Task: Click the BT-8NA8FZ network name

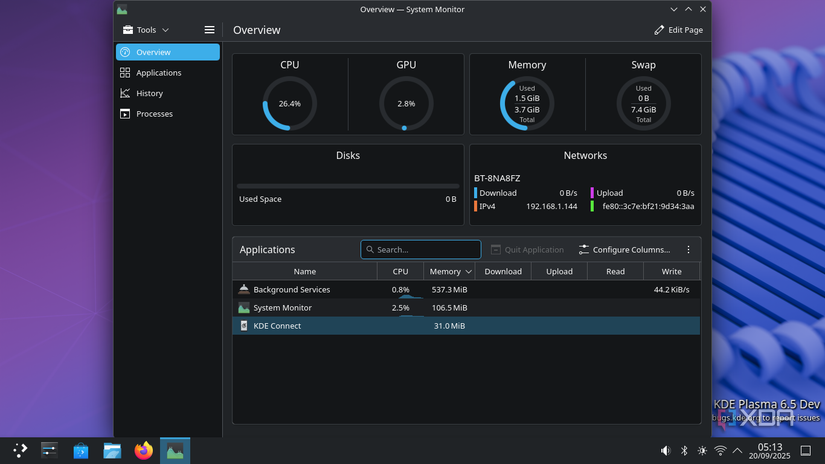Action: click(497, 178)
